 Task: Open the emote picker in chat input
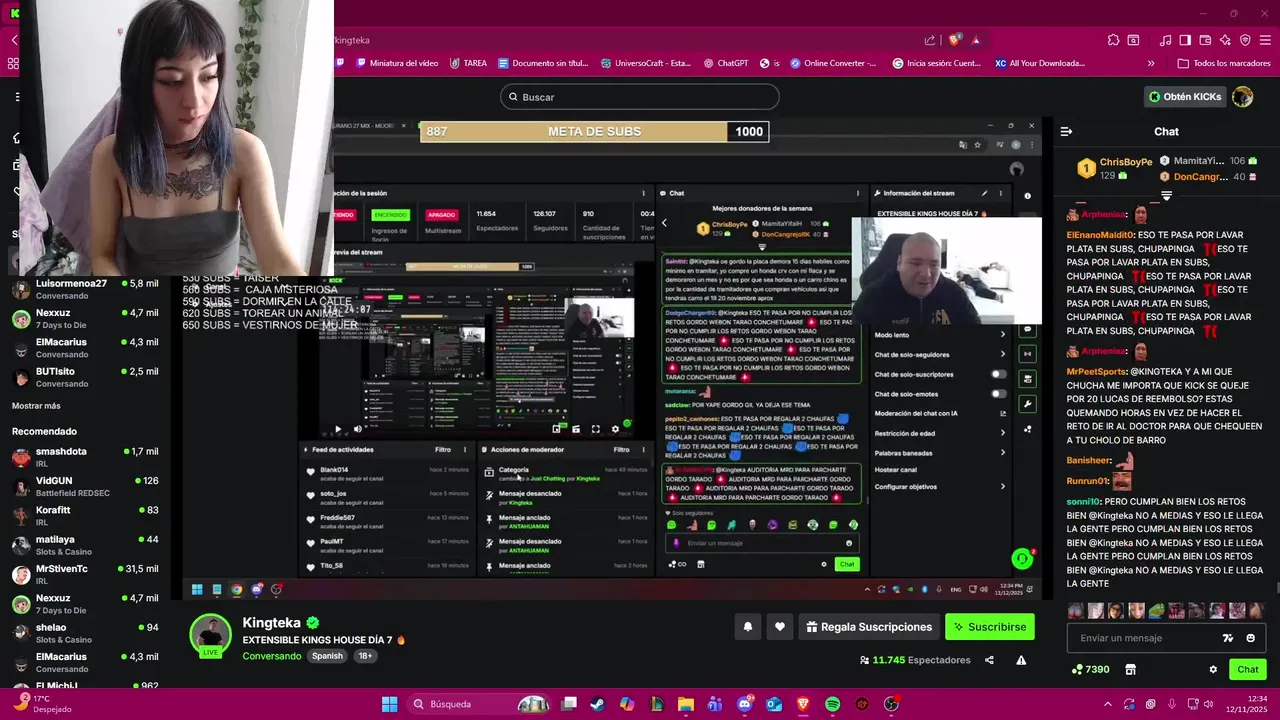pyautogui.click(x=1251, y=638)
